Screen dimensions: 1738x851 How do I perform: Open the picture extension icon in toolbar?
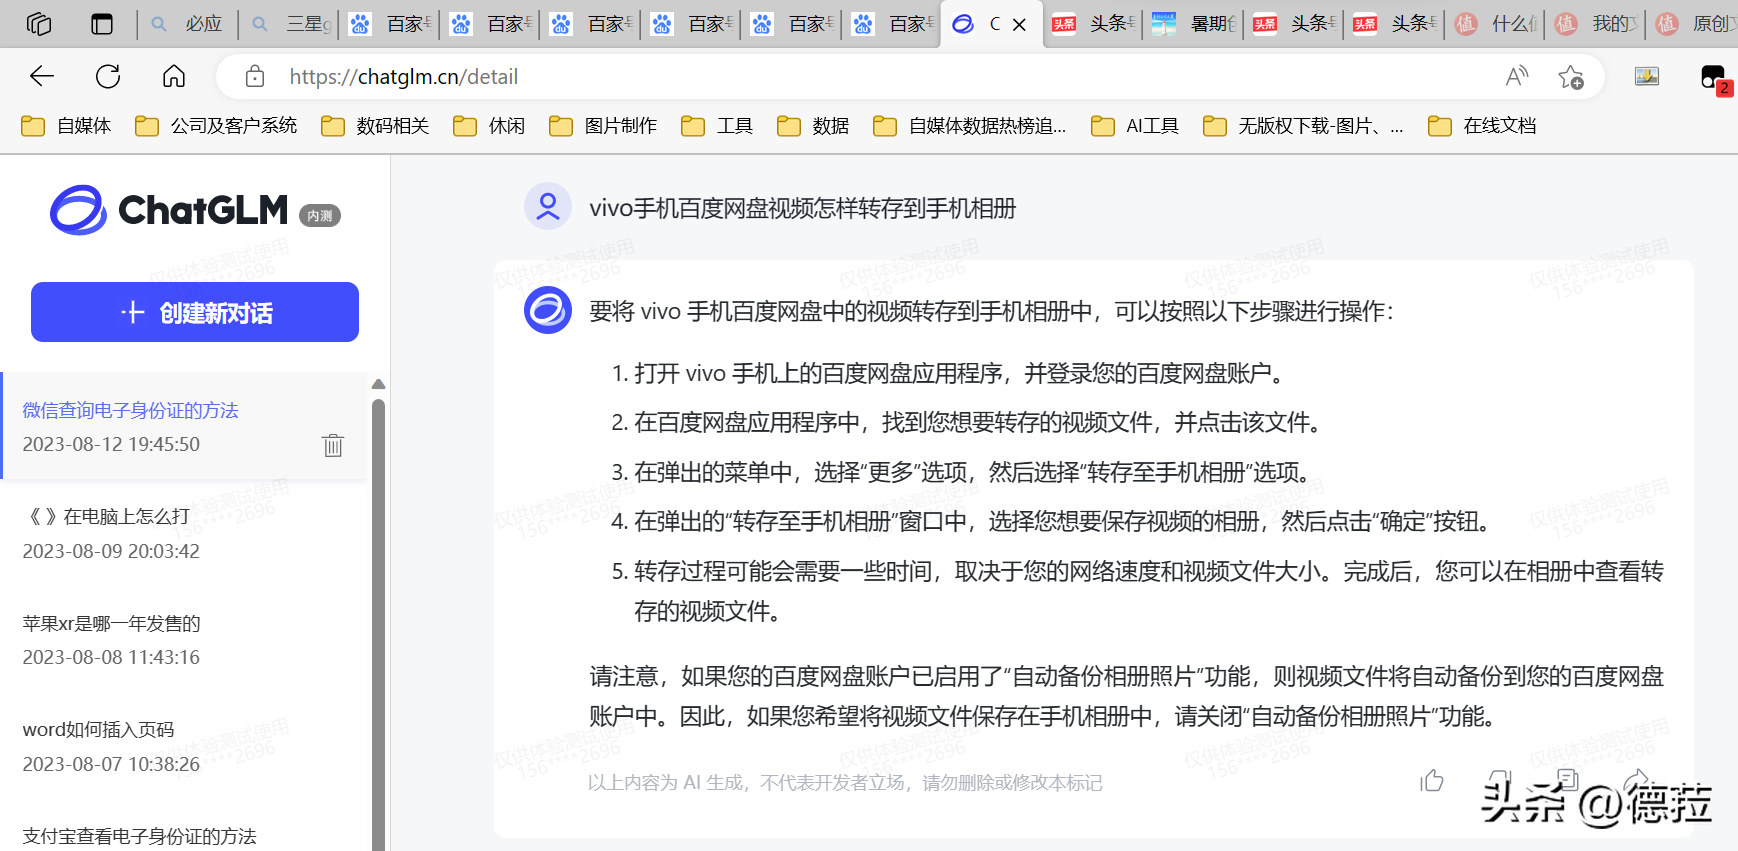tap(1647, 76)
